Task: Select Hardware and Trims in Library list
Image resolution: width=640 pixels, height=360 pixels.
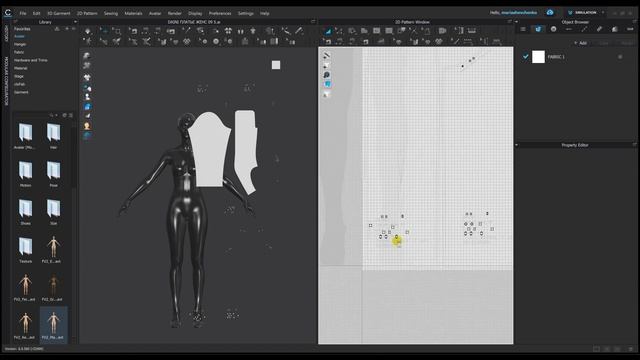Action: pyautogui.click(x=31, y=60)
